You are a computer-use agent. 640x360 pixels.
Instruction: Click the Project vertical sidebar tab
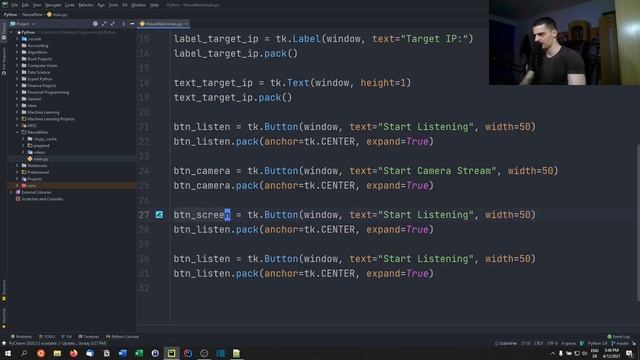(x=4, y=31)
